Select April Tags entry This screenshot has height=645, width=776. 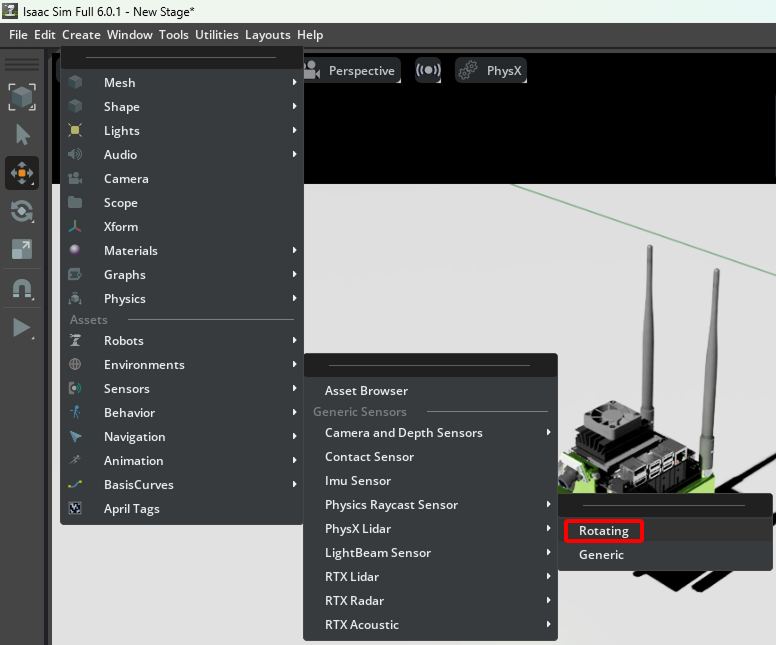pyautogui.click(x=182, y=508)
